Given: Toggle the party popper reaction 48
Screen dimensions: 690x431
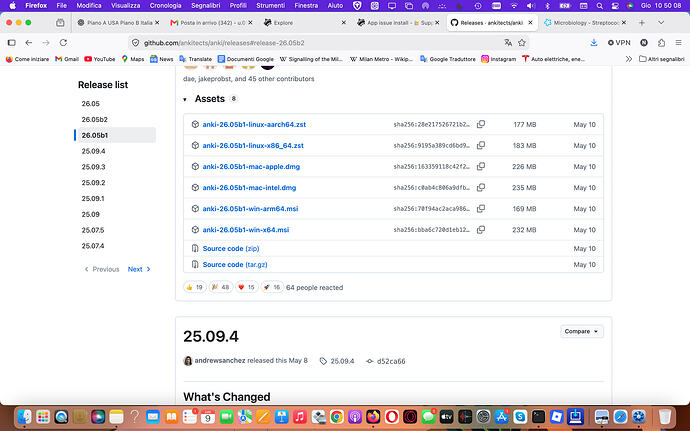Looking at the screenshot, I should pos(220,287).
